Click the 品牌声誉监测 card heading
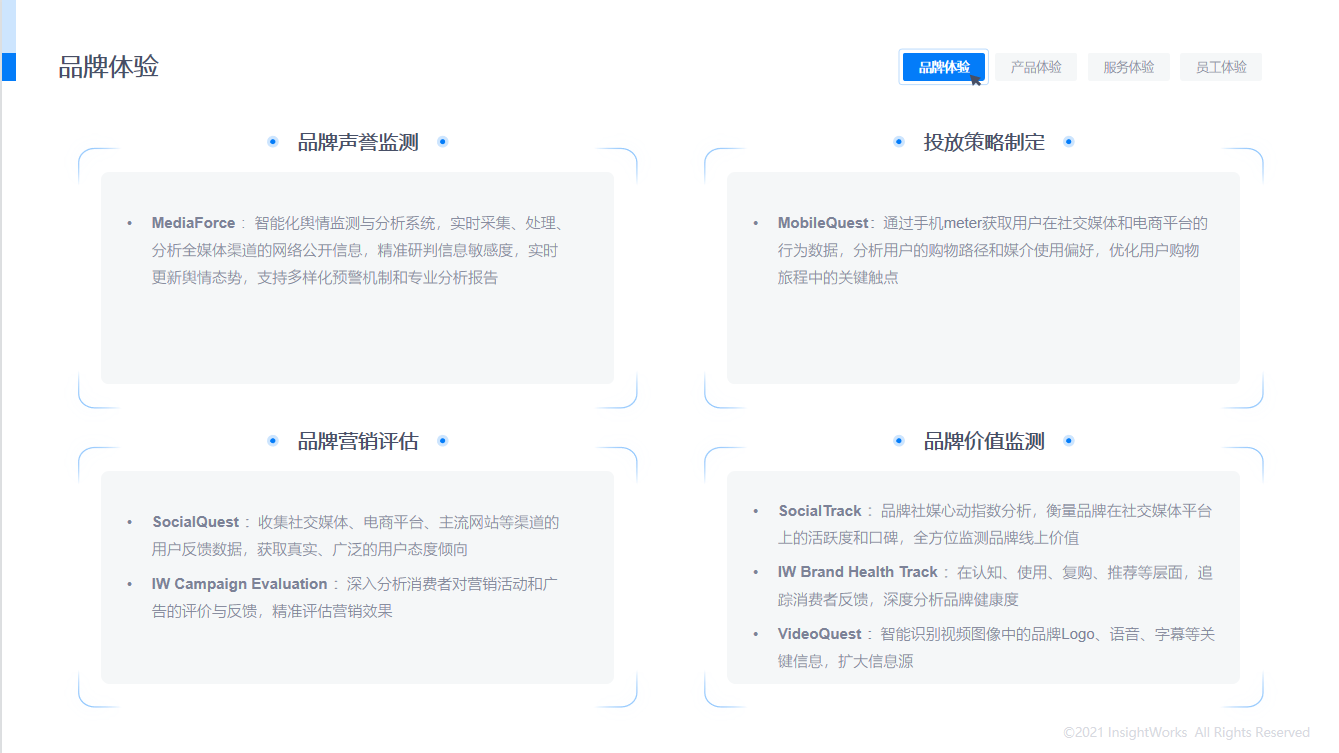The height and width of the screenshot is (753, 1339). [x=358, y=142]
